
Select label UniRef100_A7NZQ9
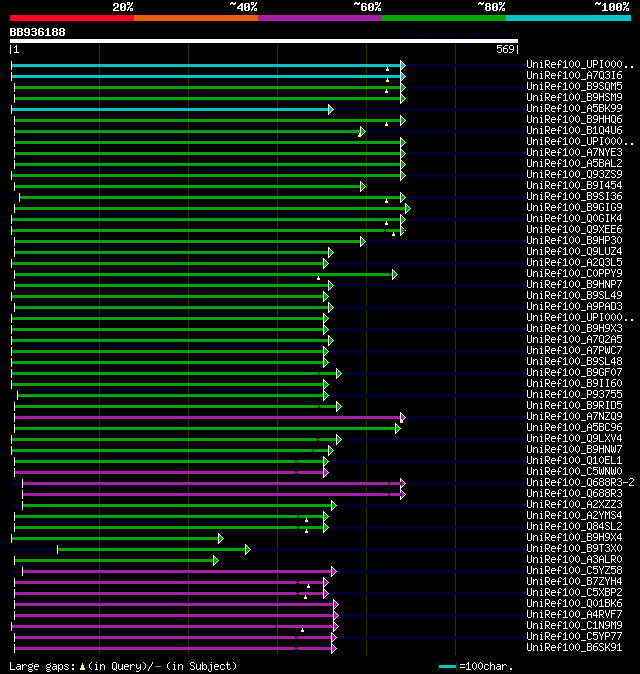(x=574, y=417)
